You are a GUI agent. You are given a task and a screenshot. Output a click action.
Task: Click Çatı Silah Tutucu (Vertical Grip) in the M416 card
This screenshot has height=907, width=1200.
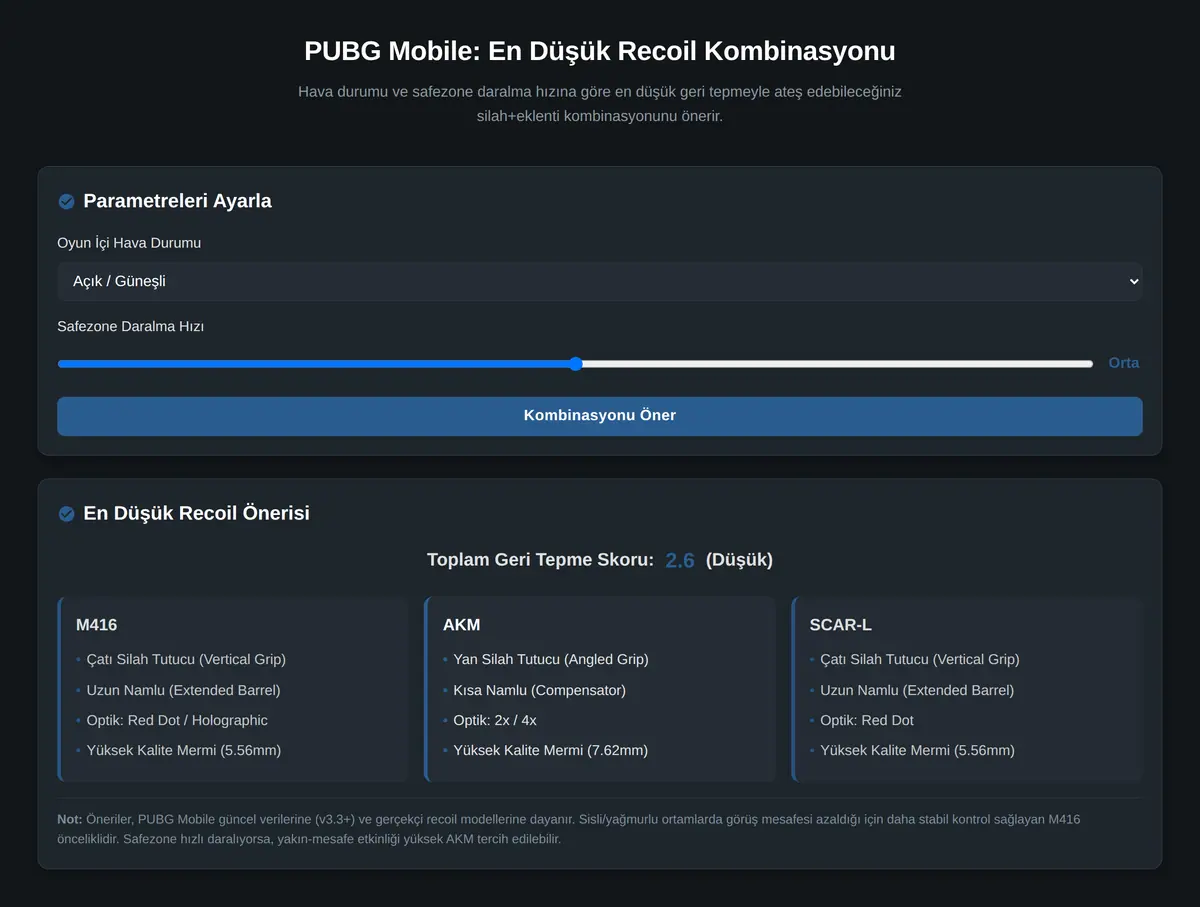pyautogui.click(x=186, y=660)
